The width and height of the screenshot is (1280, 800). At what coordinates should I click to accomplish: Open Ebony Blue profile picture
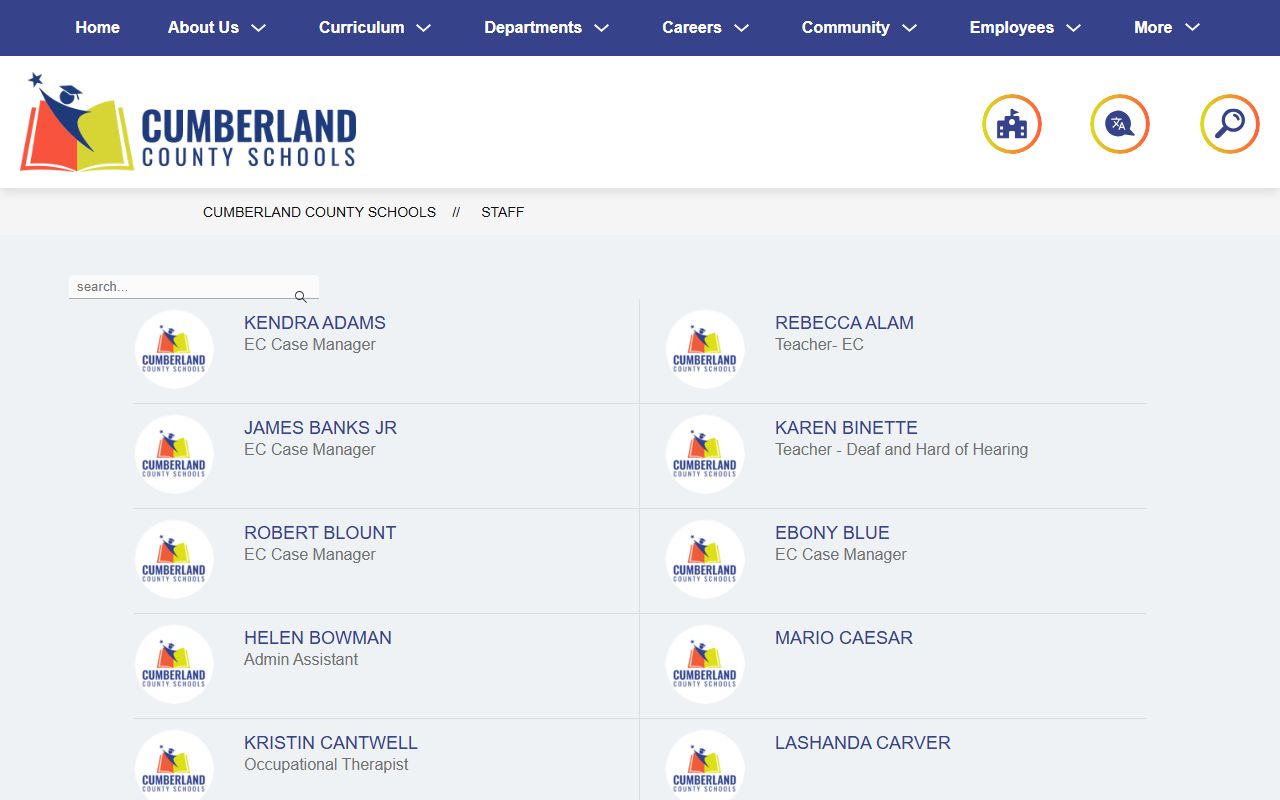point(705,559)
